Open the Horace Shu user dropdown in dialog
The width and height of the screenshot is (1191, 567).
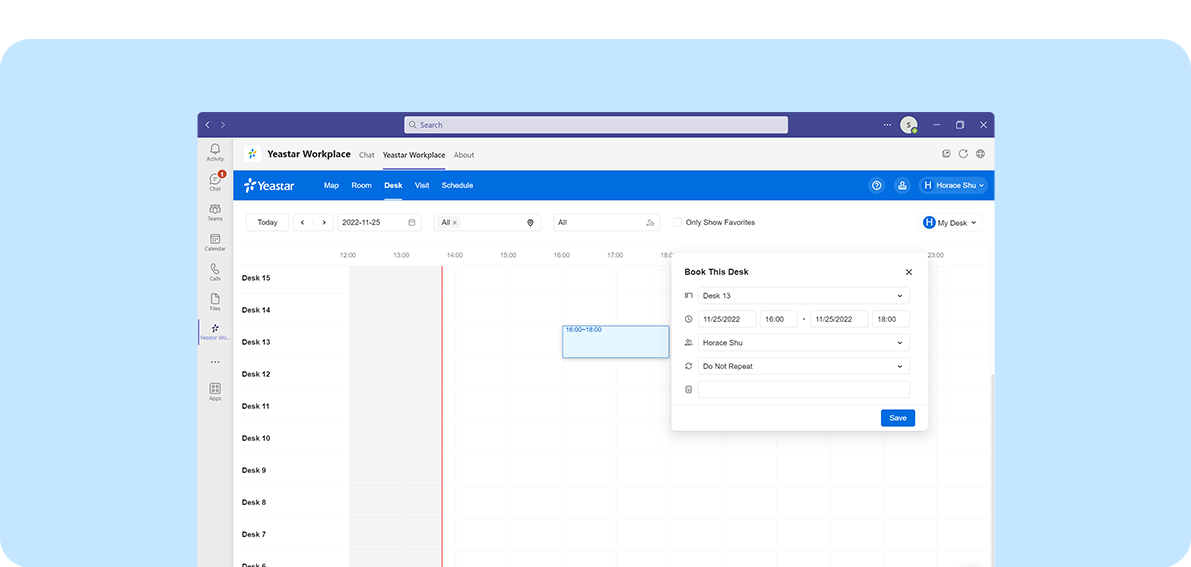point(804,343)
